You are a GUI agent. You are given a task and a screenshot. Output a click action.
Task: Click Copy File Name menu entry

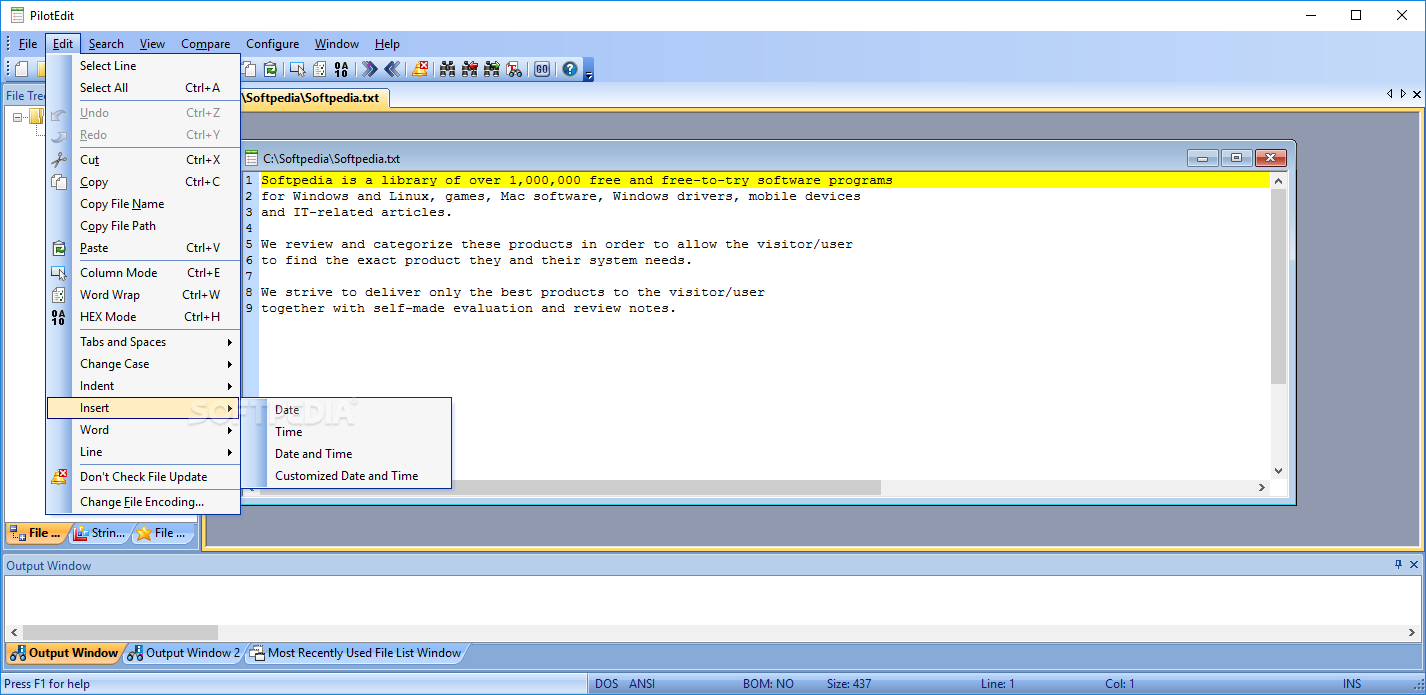point(143,204)
